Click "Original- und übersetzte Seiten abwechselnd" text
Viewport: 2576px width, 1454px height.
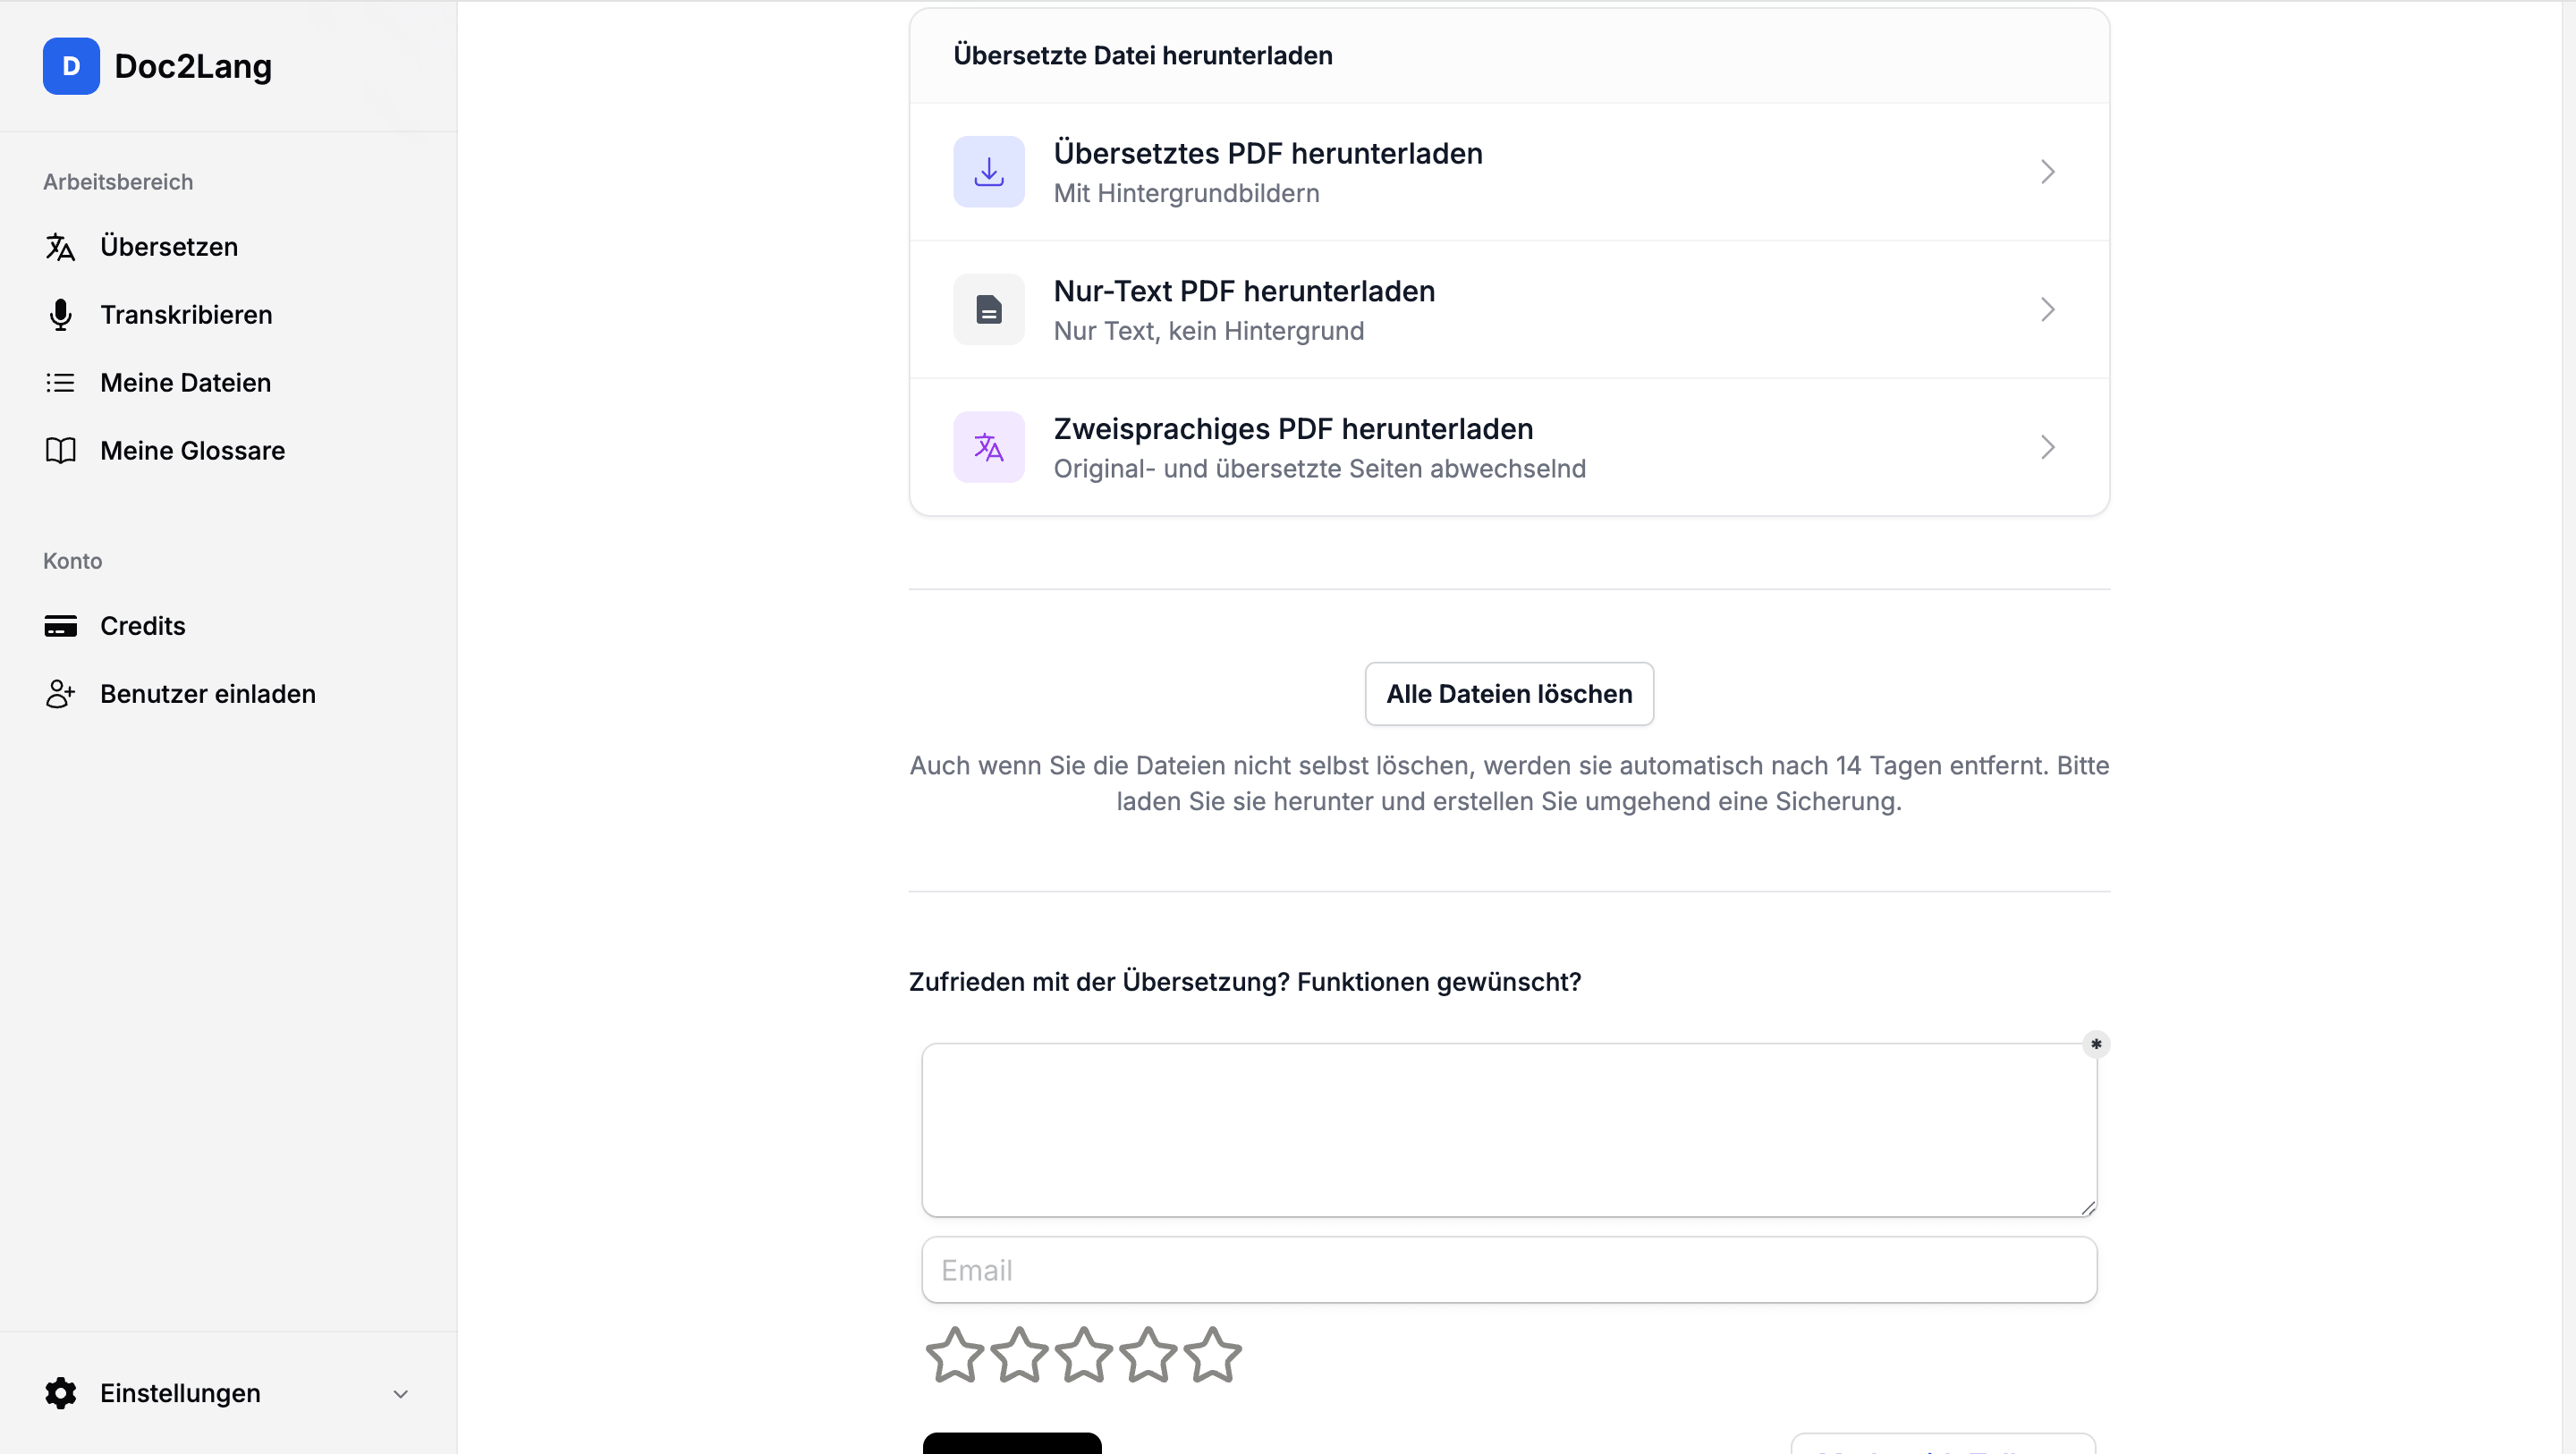(x=1319, y=469)
